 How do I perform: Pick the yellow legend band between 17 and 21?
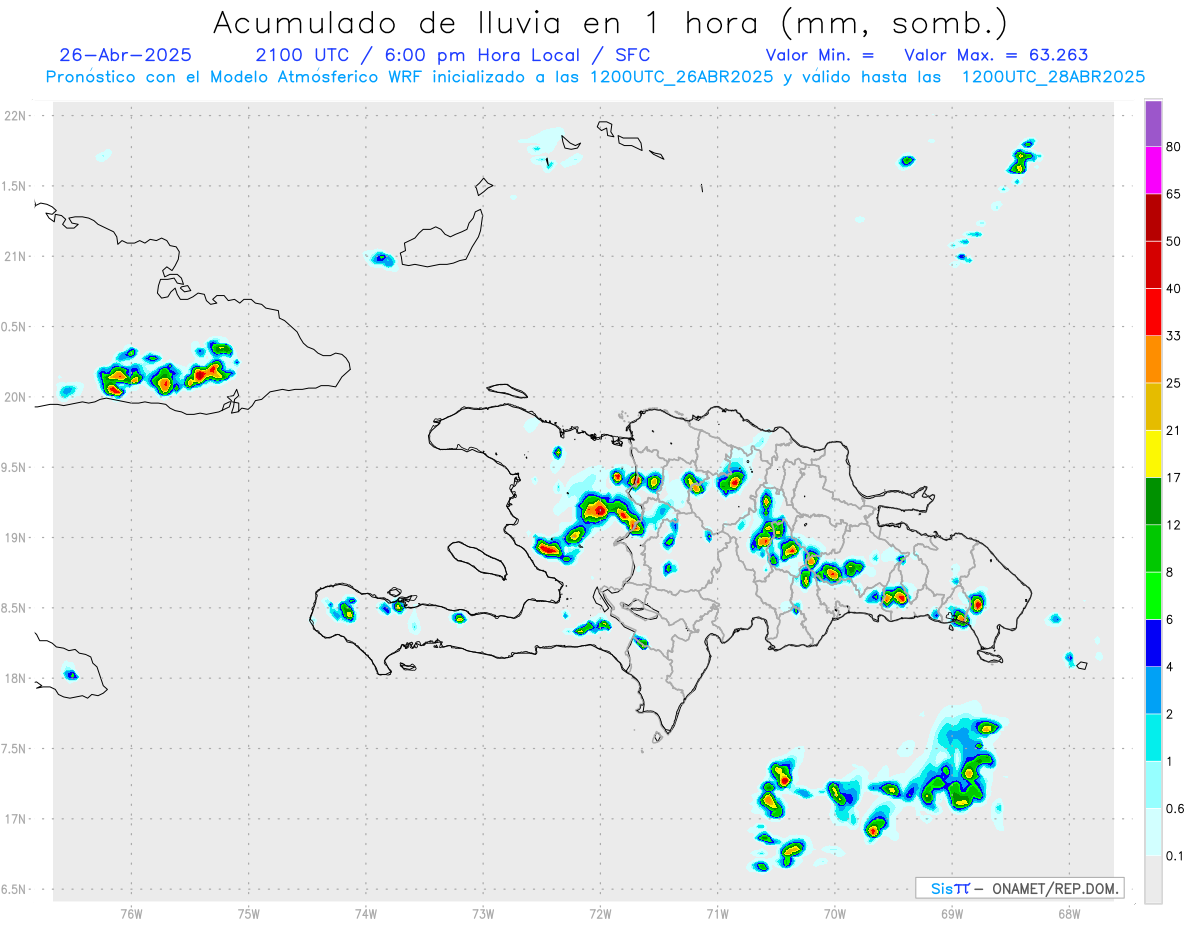[x=1153, y=455]
